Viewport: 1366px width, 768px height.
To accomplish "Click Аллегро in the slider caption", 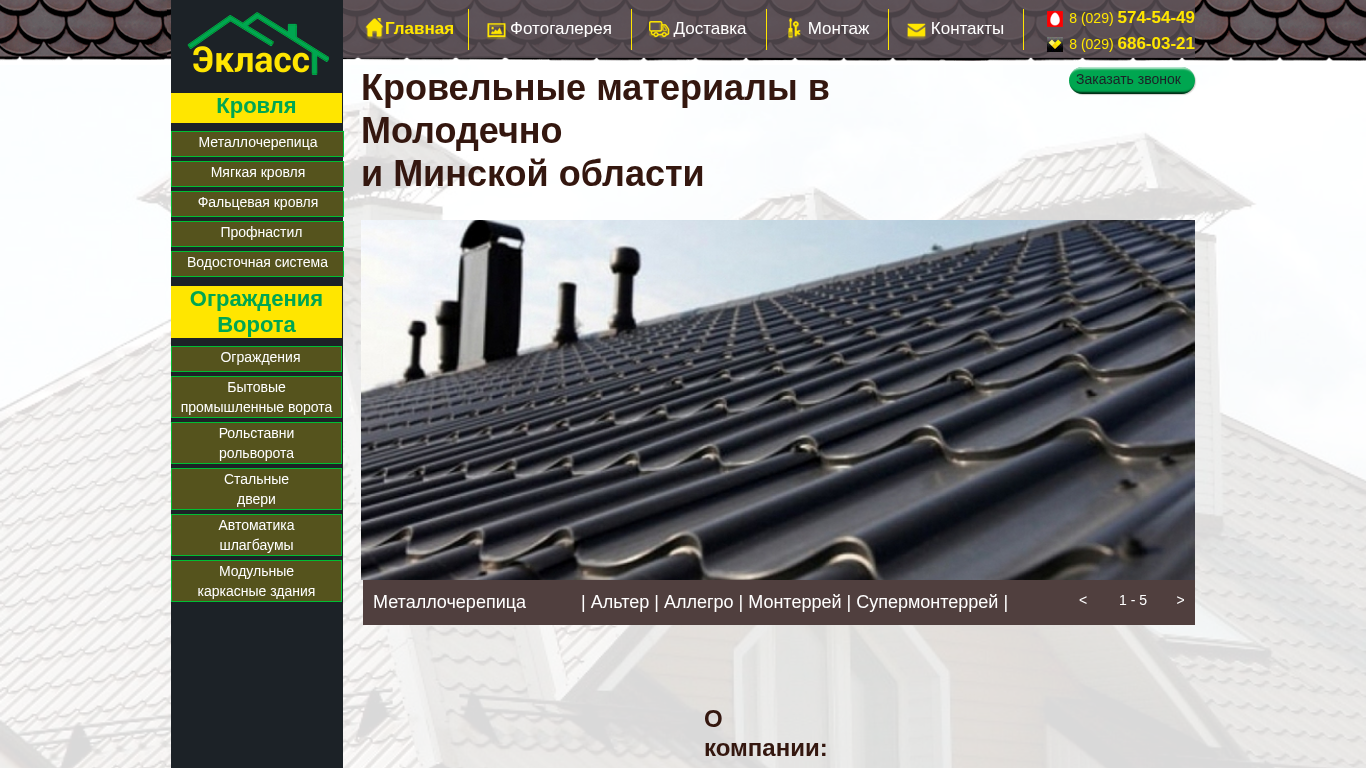I will (699, 602).
